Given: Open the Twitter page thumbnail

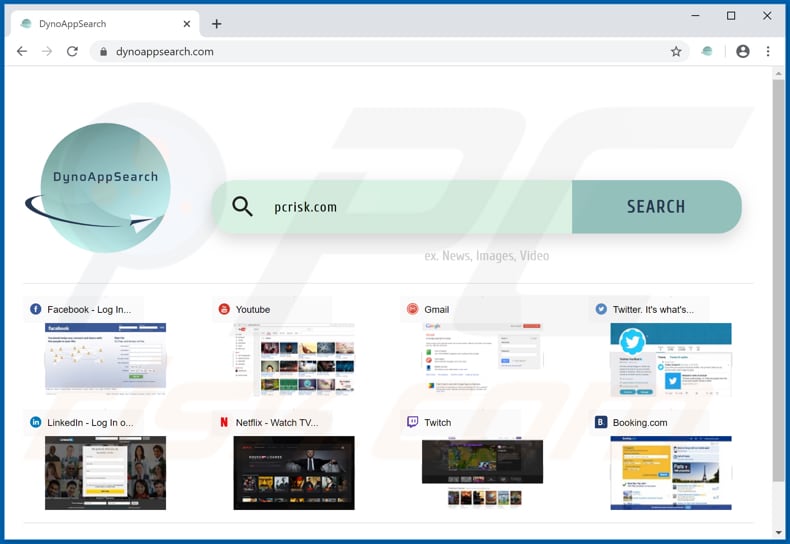Looking at the screenshot, I should 671,360.
